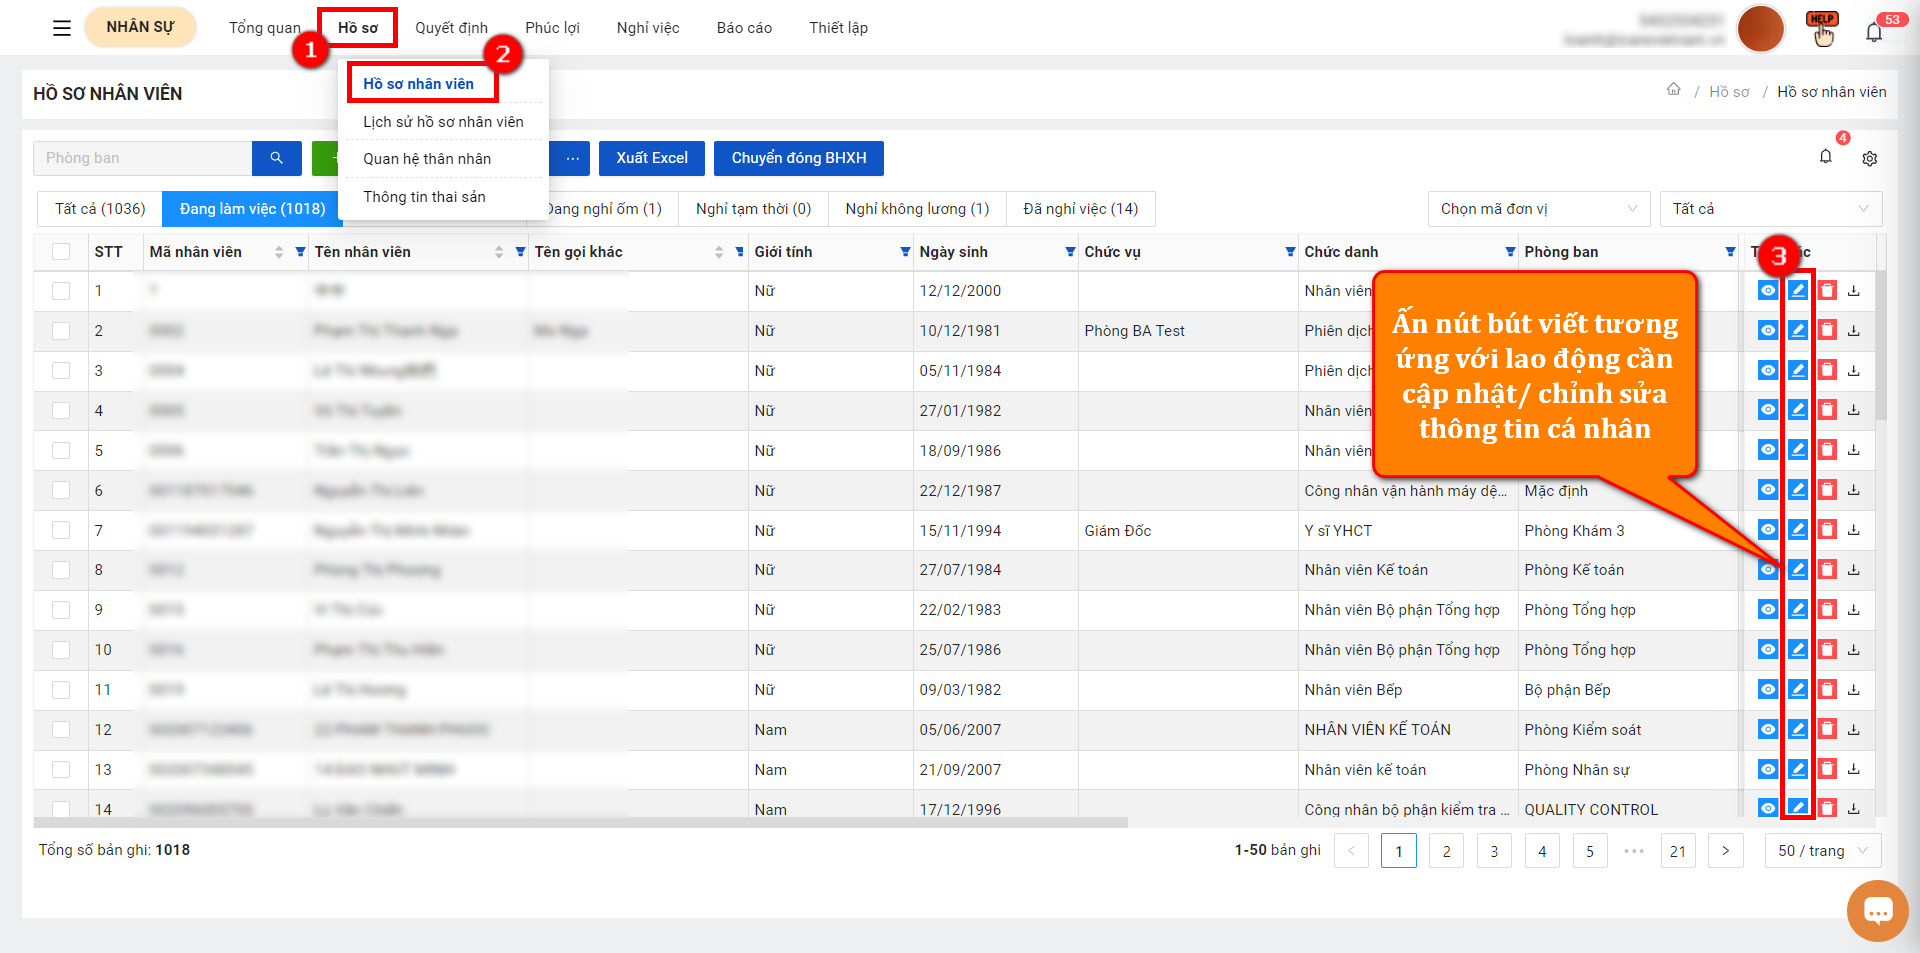The image size is (1920, 953).
Task: Select Lịch sử hồ sơ nhân viên menu item
Action: pos(443,122)
